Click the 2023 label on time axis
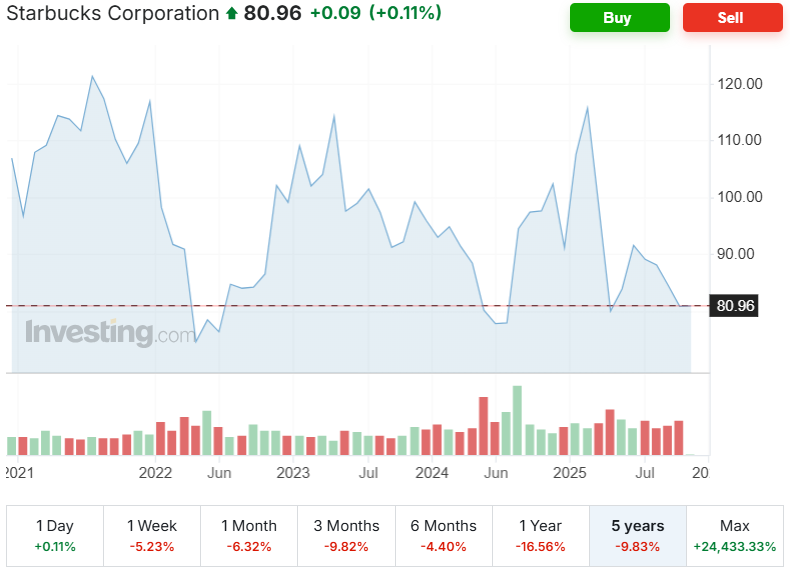 (x=293, y=472)
